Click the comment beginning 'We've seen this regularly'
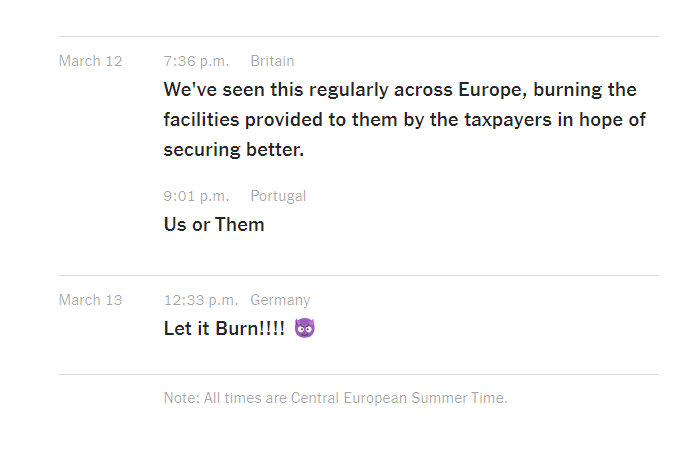 coord(405,119)
